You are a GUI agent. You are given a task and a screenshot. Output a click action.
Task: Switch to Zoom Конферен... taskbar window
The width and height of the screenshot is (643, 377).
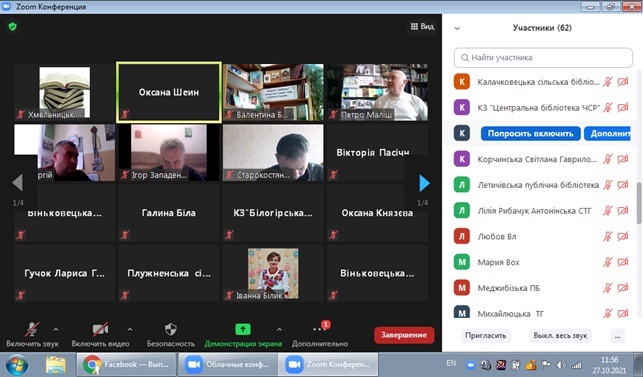coord(328,364)
